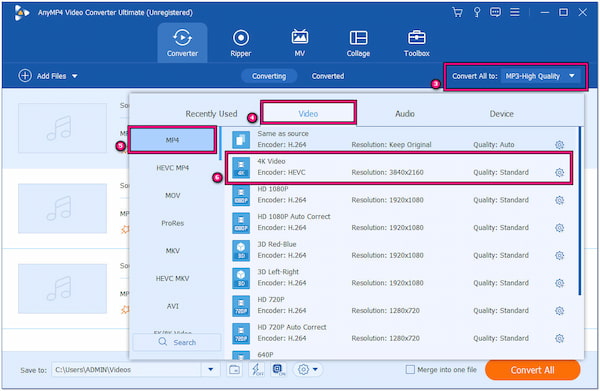Click the search magnifier icon
600x391 pixels.
[163, 342]
